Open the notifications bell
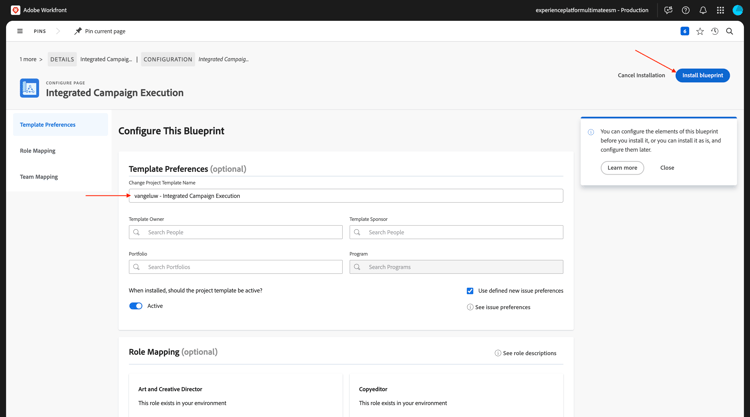750x417 pixels. (x=703, y=10)
